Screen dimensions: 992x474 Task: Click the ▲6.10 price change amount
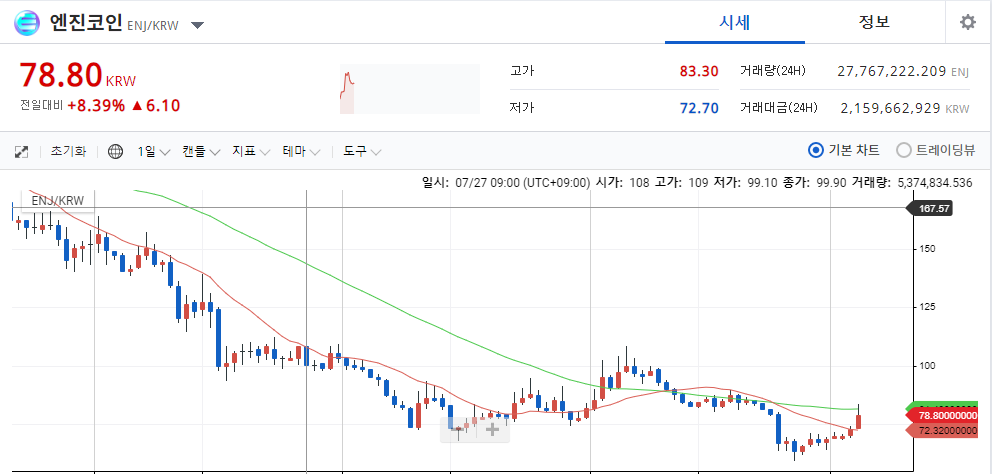(x=156, y=106)
